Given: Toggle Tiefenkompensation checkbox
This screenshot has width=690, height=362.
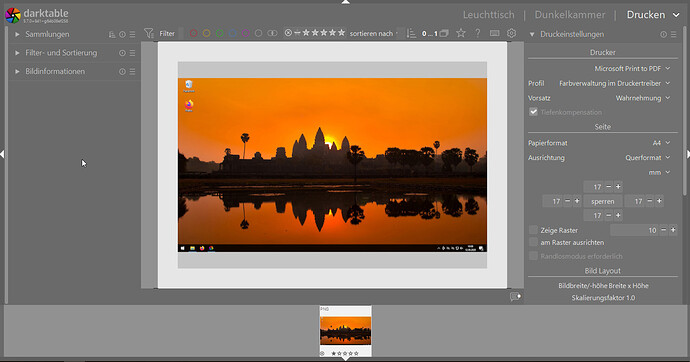Looking at the screenshot, I should 533,112.
